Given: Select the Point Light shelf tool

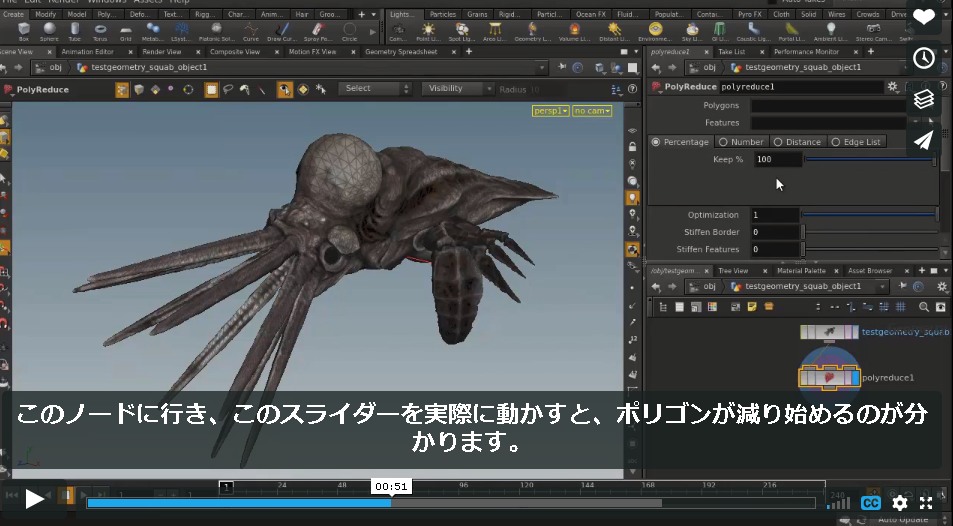Looking at the screenshot, I should coord(428,31).
